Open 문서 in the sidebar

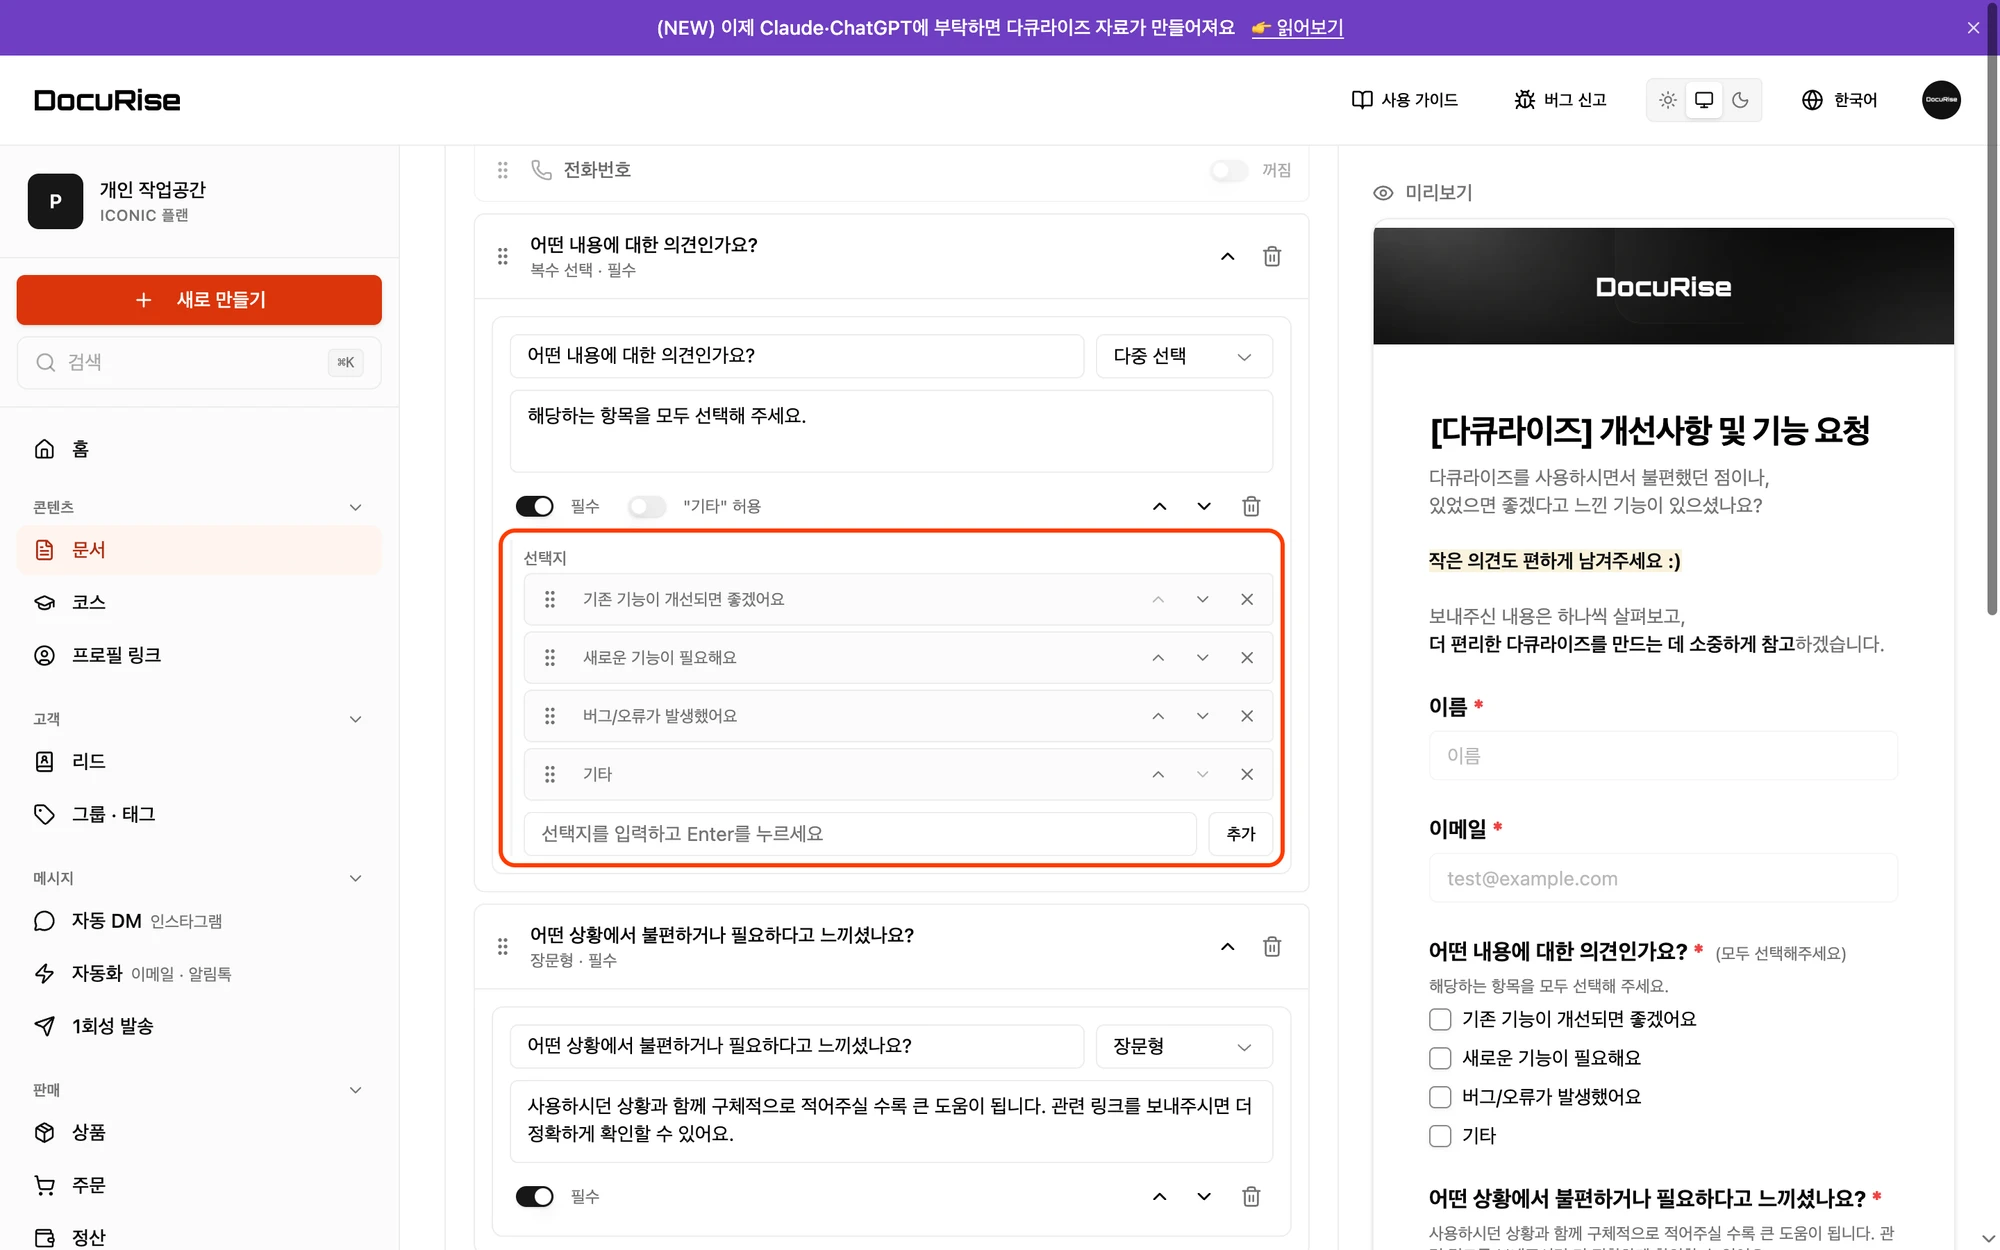coord(199,550)
